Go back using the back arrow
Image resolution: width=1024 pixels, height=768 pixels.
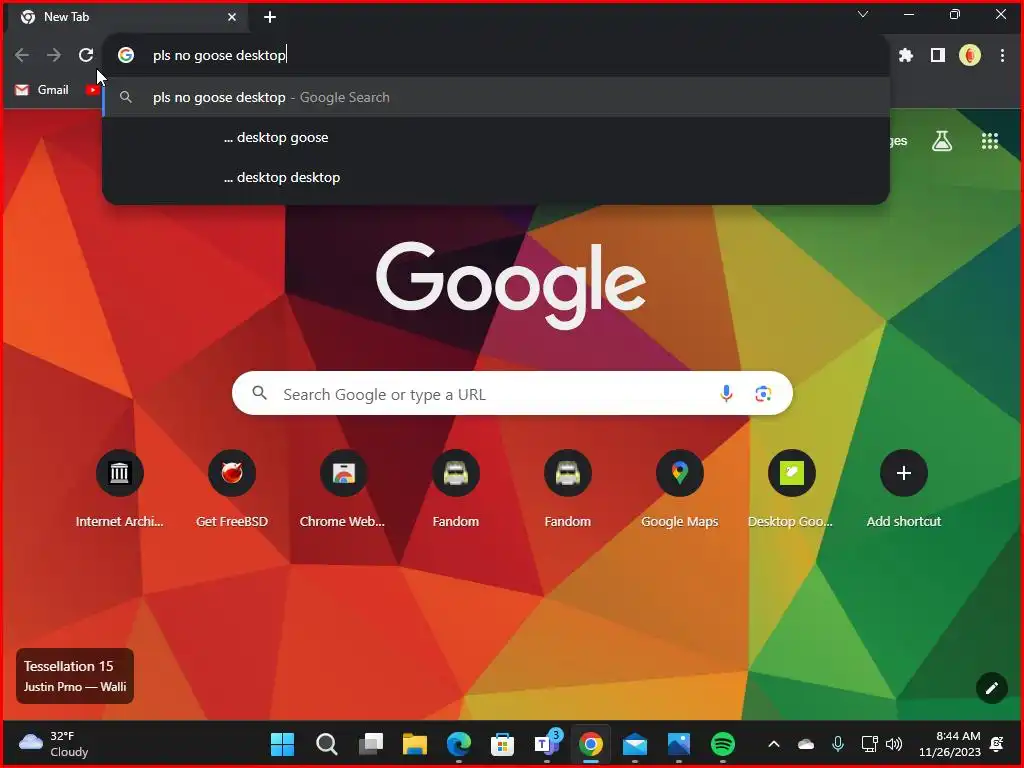click(22, 56)
